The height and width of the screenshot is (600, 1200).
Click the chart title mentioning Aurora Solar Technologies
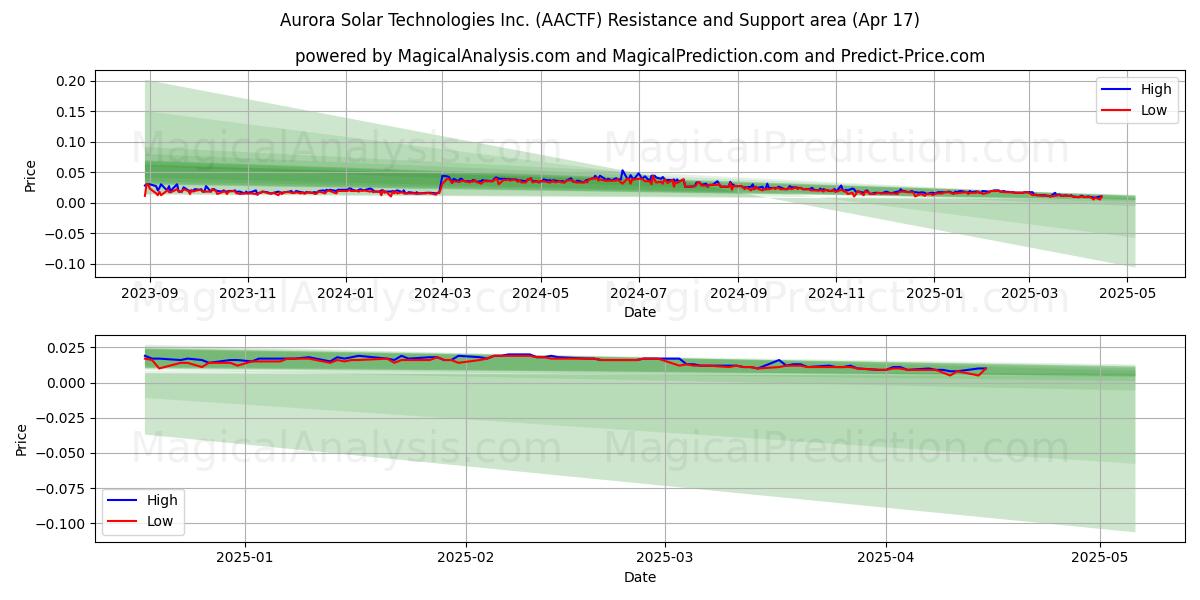tap(600, 20)
